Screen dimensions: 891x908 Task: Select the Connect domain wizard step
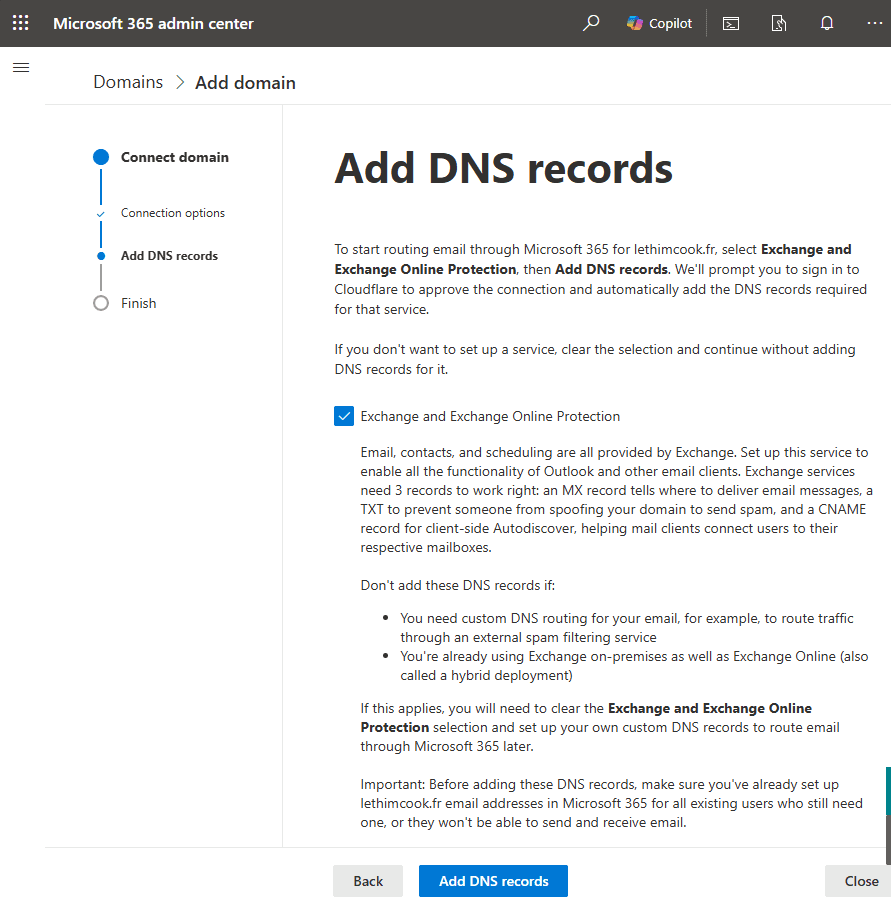(x=174, y=157)
